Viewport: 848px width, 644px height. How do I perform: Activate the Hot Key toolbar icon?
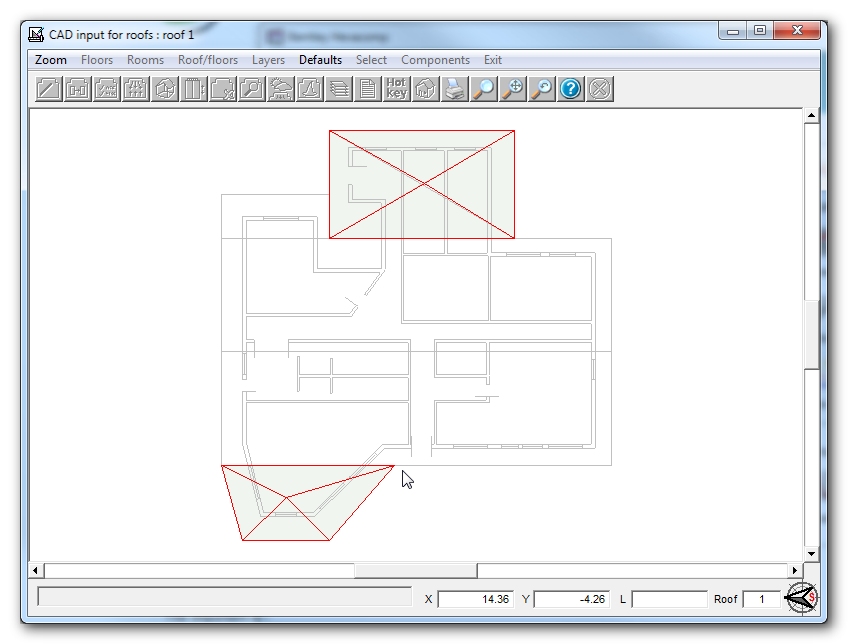point(396,89)
